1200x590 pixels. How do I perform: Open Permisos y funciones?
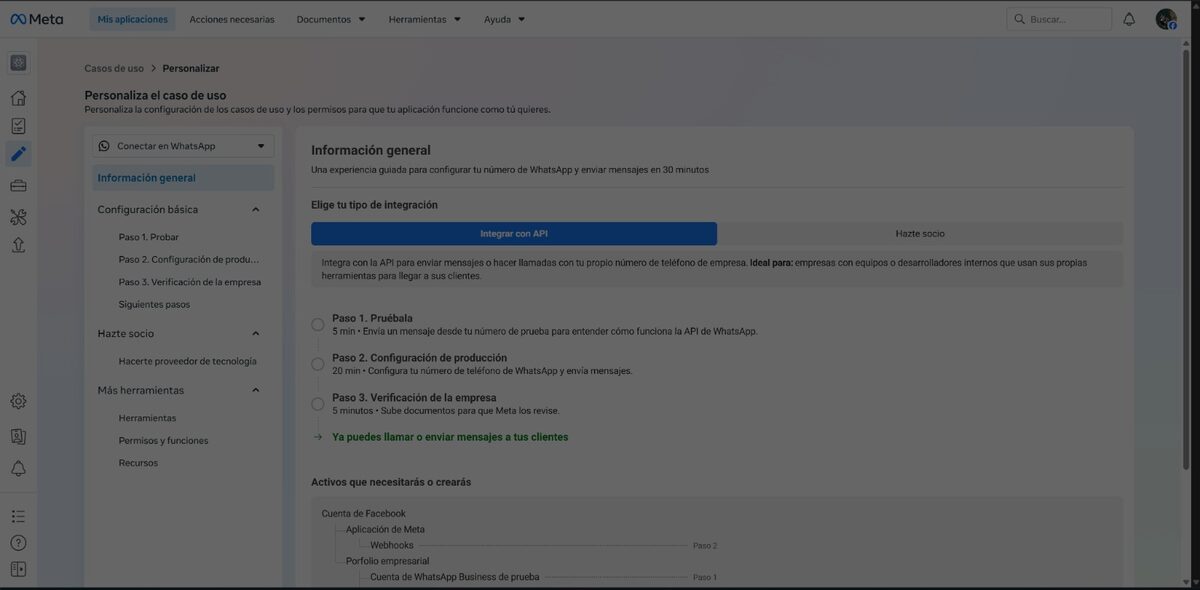pyautogui.click(x=163, y=440)
